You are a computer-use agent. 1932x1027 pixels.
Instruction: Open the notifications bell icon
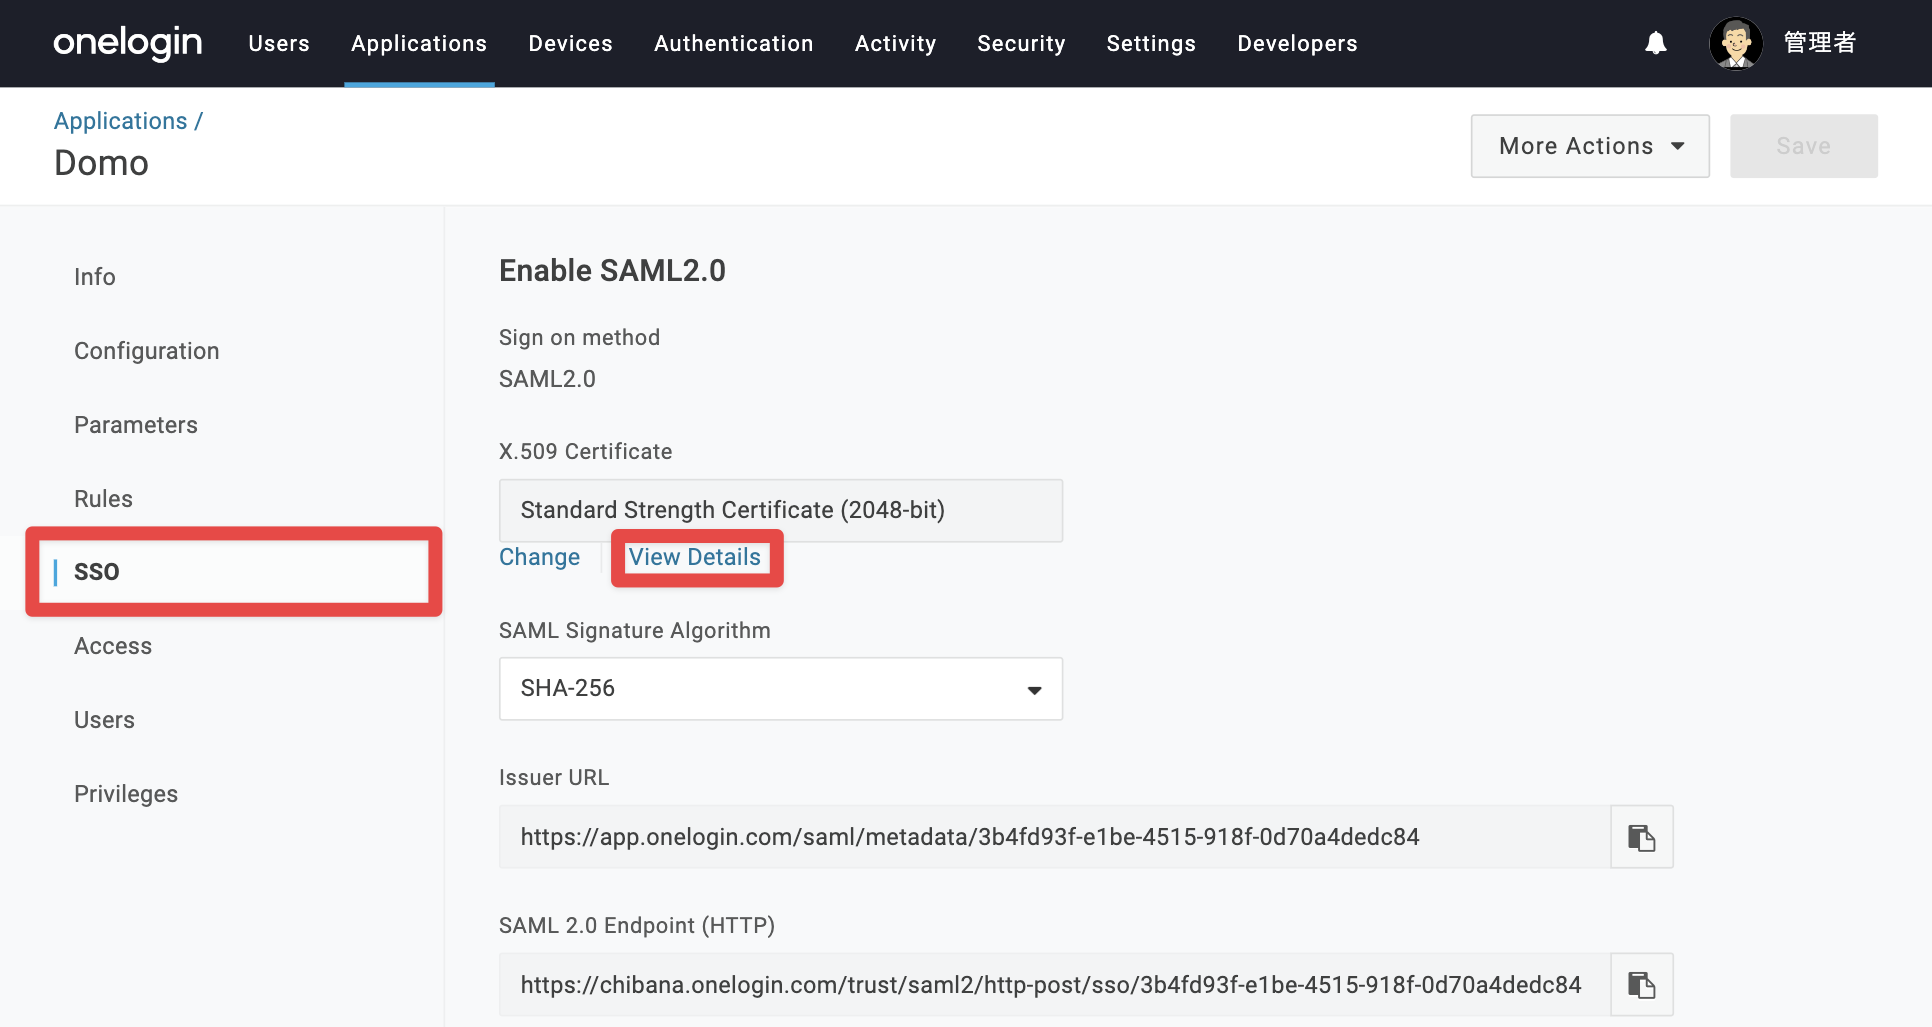[x=1656, y=43]
